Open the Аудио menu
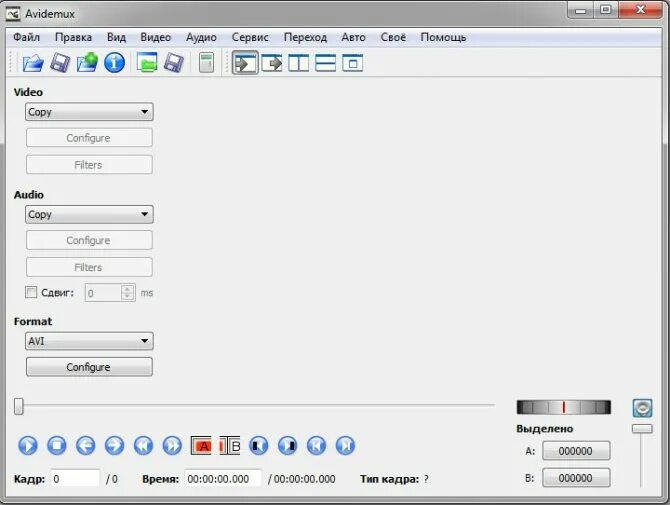Screen dimensions: 670x505 pyautogui.click(x=201, y=38)
